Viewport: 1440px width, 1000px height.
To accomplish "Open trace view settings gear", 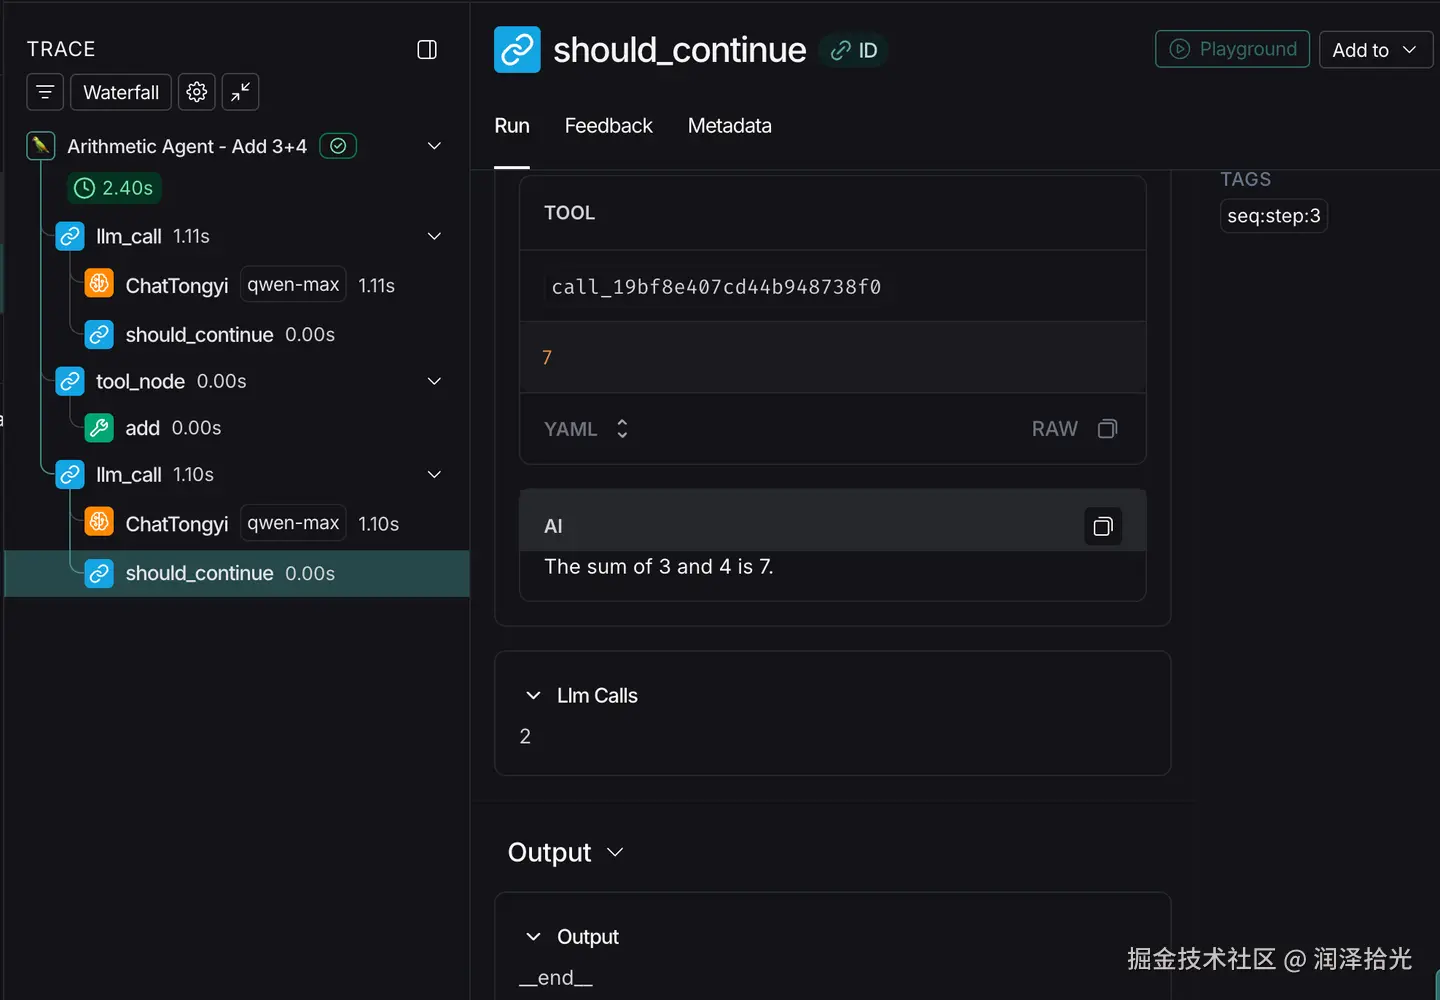I will click(x=197, y=92).
